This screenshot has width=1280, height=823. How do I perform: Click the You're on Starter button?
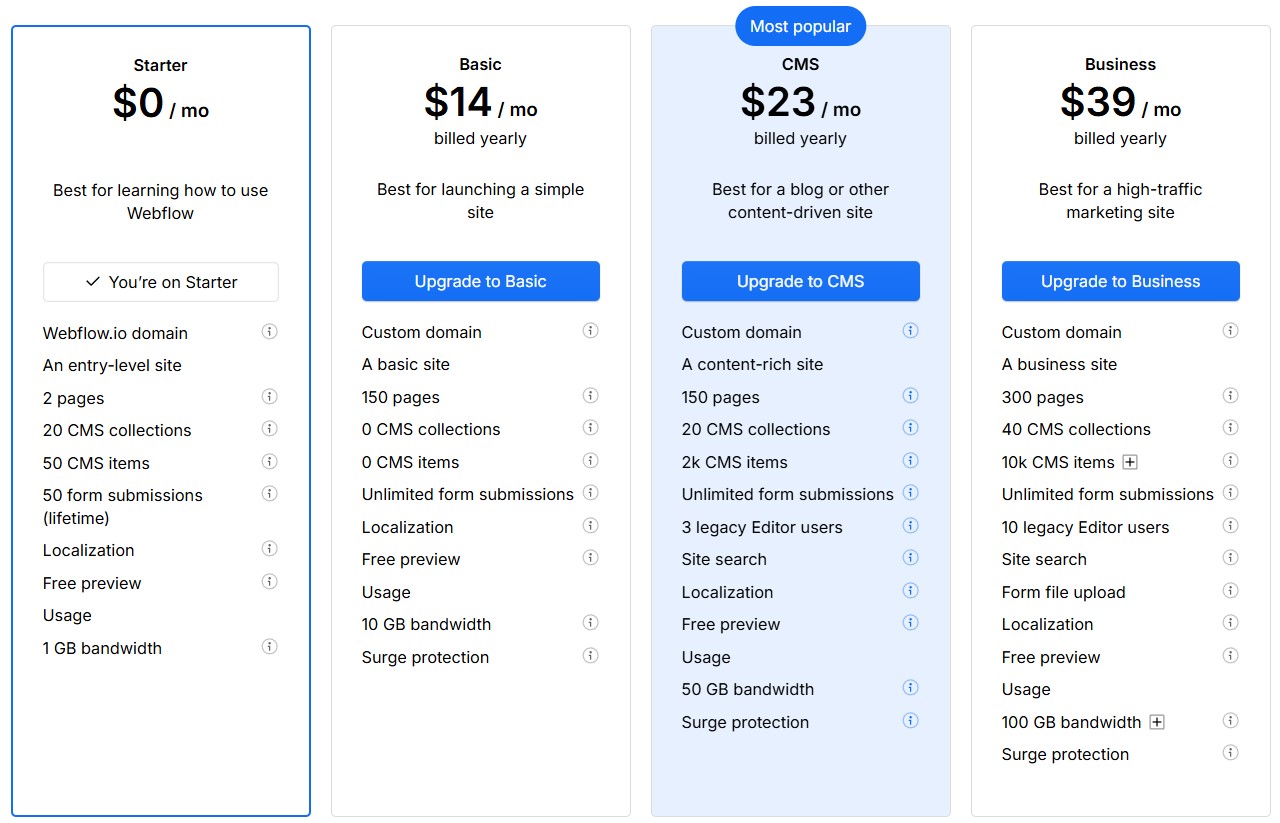click(x=161, y=282)
